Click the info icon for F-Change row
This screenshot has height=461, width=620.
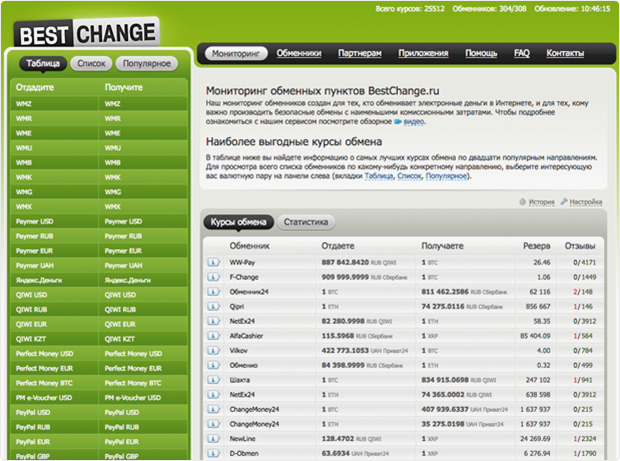214,277
